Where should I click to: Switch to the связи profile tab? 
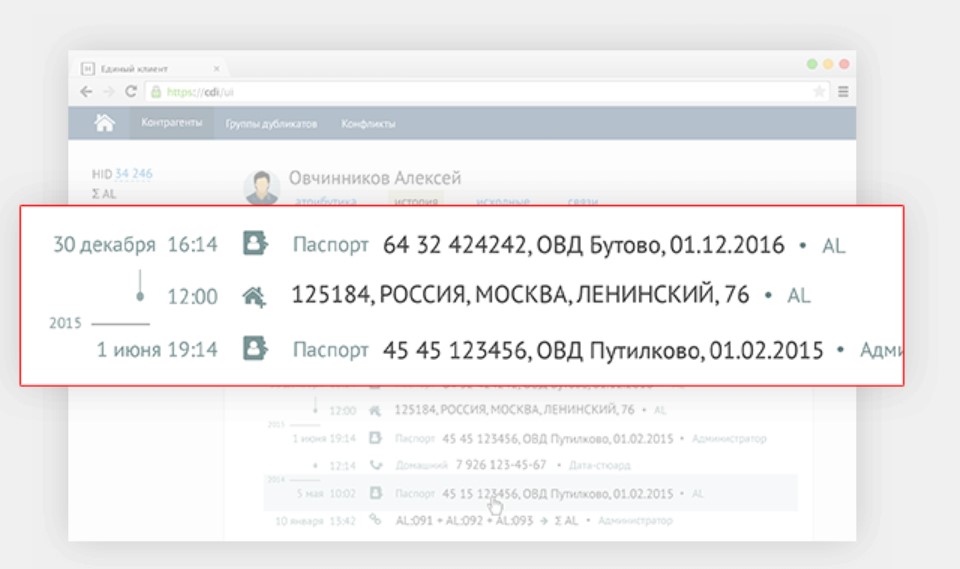[x=582, y=201]
